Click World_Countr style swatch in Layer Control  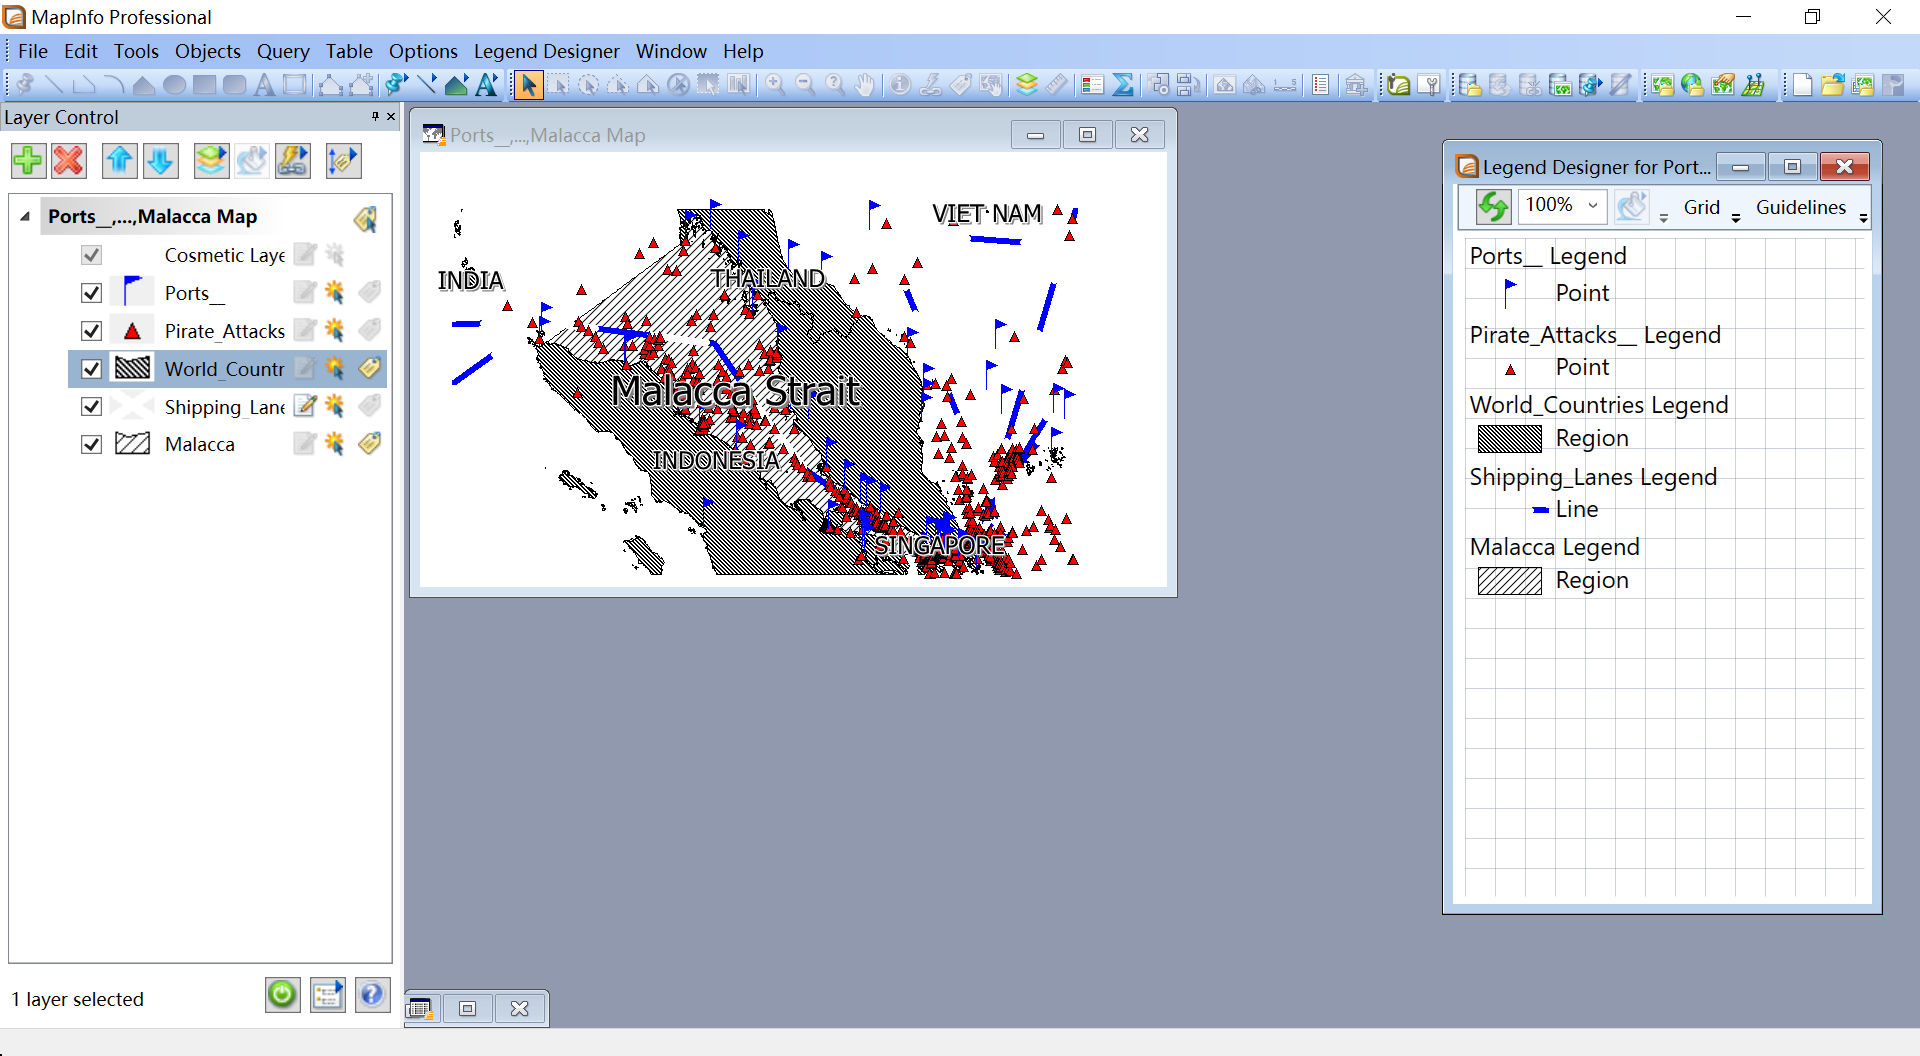click(132, 368)
